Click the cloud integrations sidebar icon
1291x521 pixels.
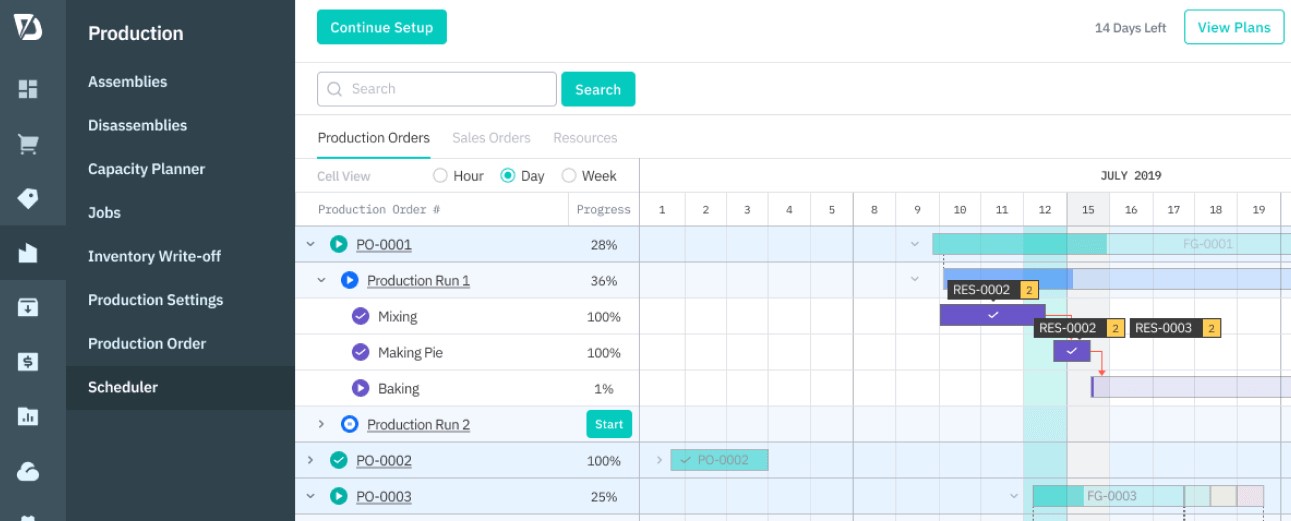28,470
